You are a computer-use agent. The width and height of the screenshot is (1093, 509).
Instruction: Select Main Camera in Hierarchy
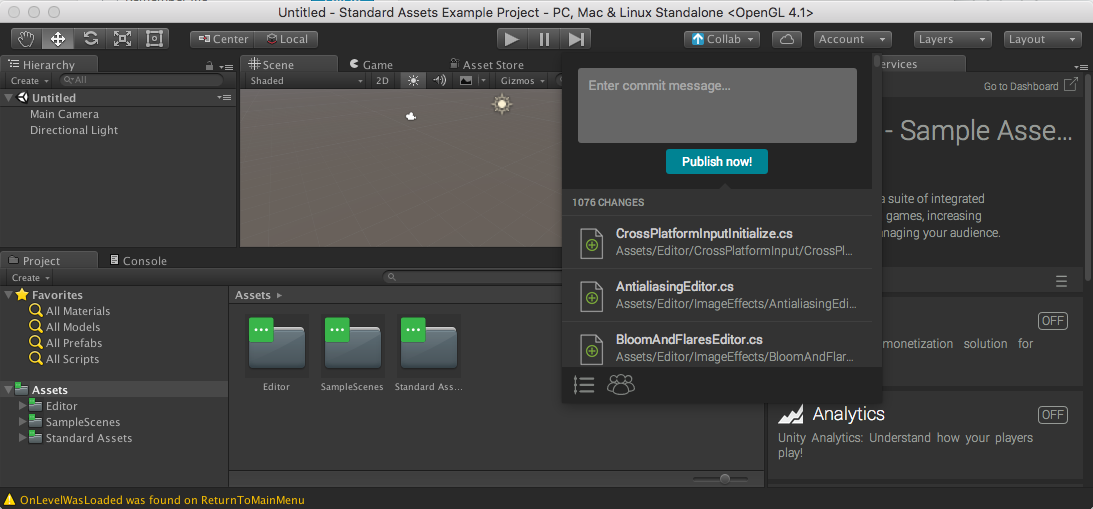(64, 114)
